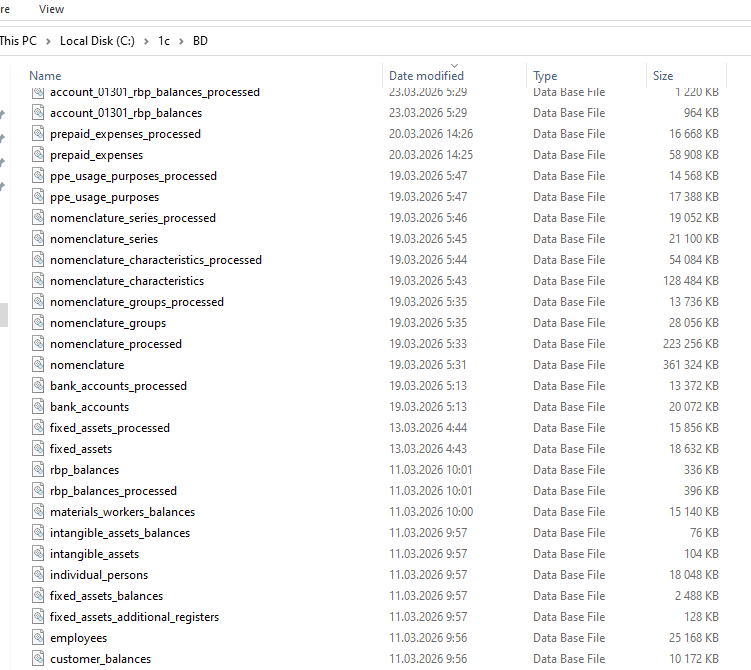Go to the 1c folder breadcrumb

pyautogui.click(x=164, y=41)
